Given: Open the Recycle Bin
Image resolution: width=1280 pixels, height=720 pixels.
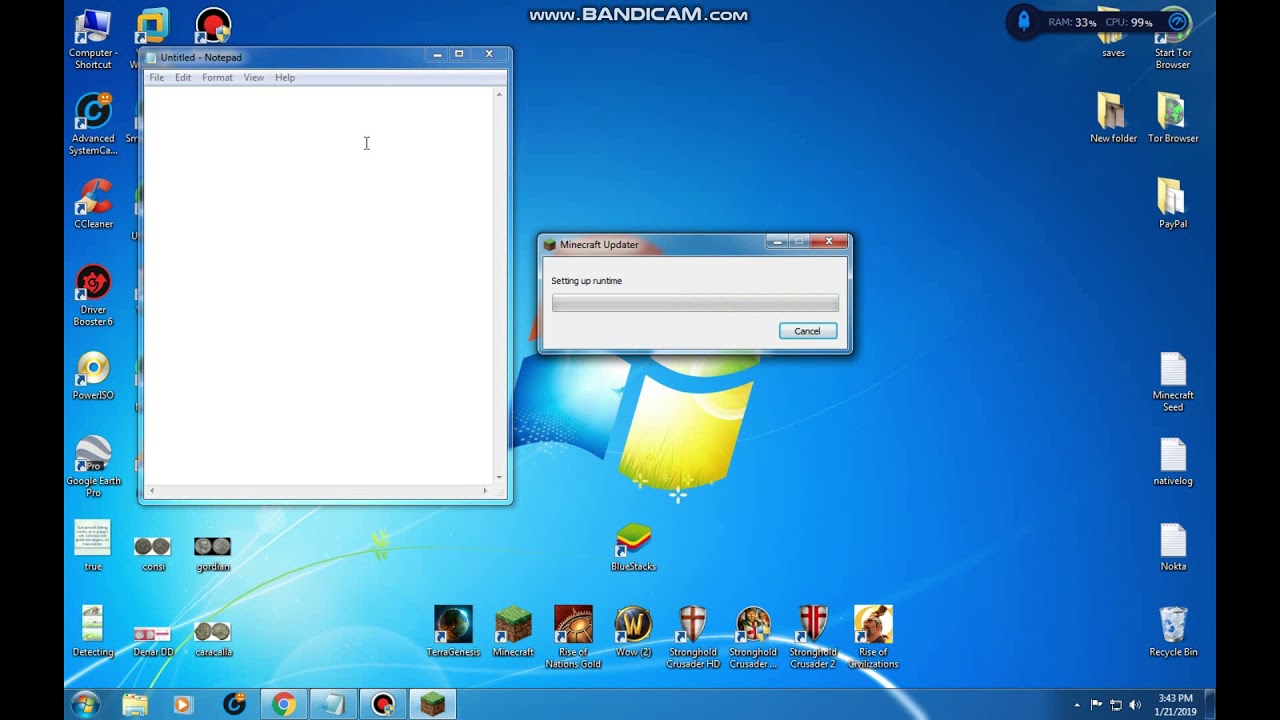Looking at the screenshot, I should (1173, 631).
